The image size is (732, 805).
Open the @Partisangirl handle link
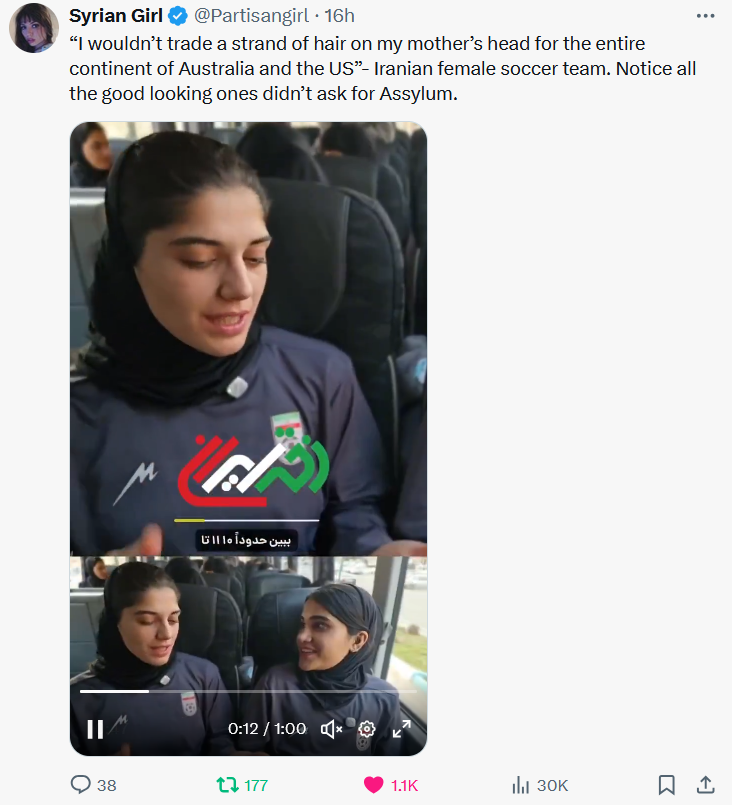[x=252, y=16]
